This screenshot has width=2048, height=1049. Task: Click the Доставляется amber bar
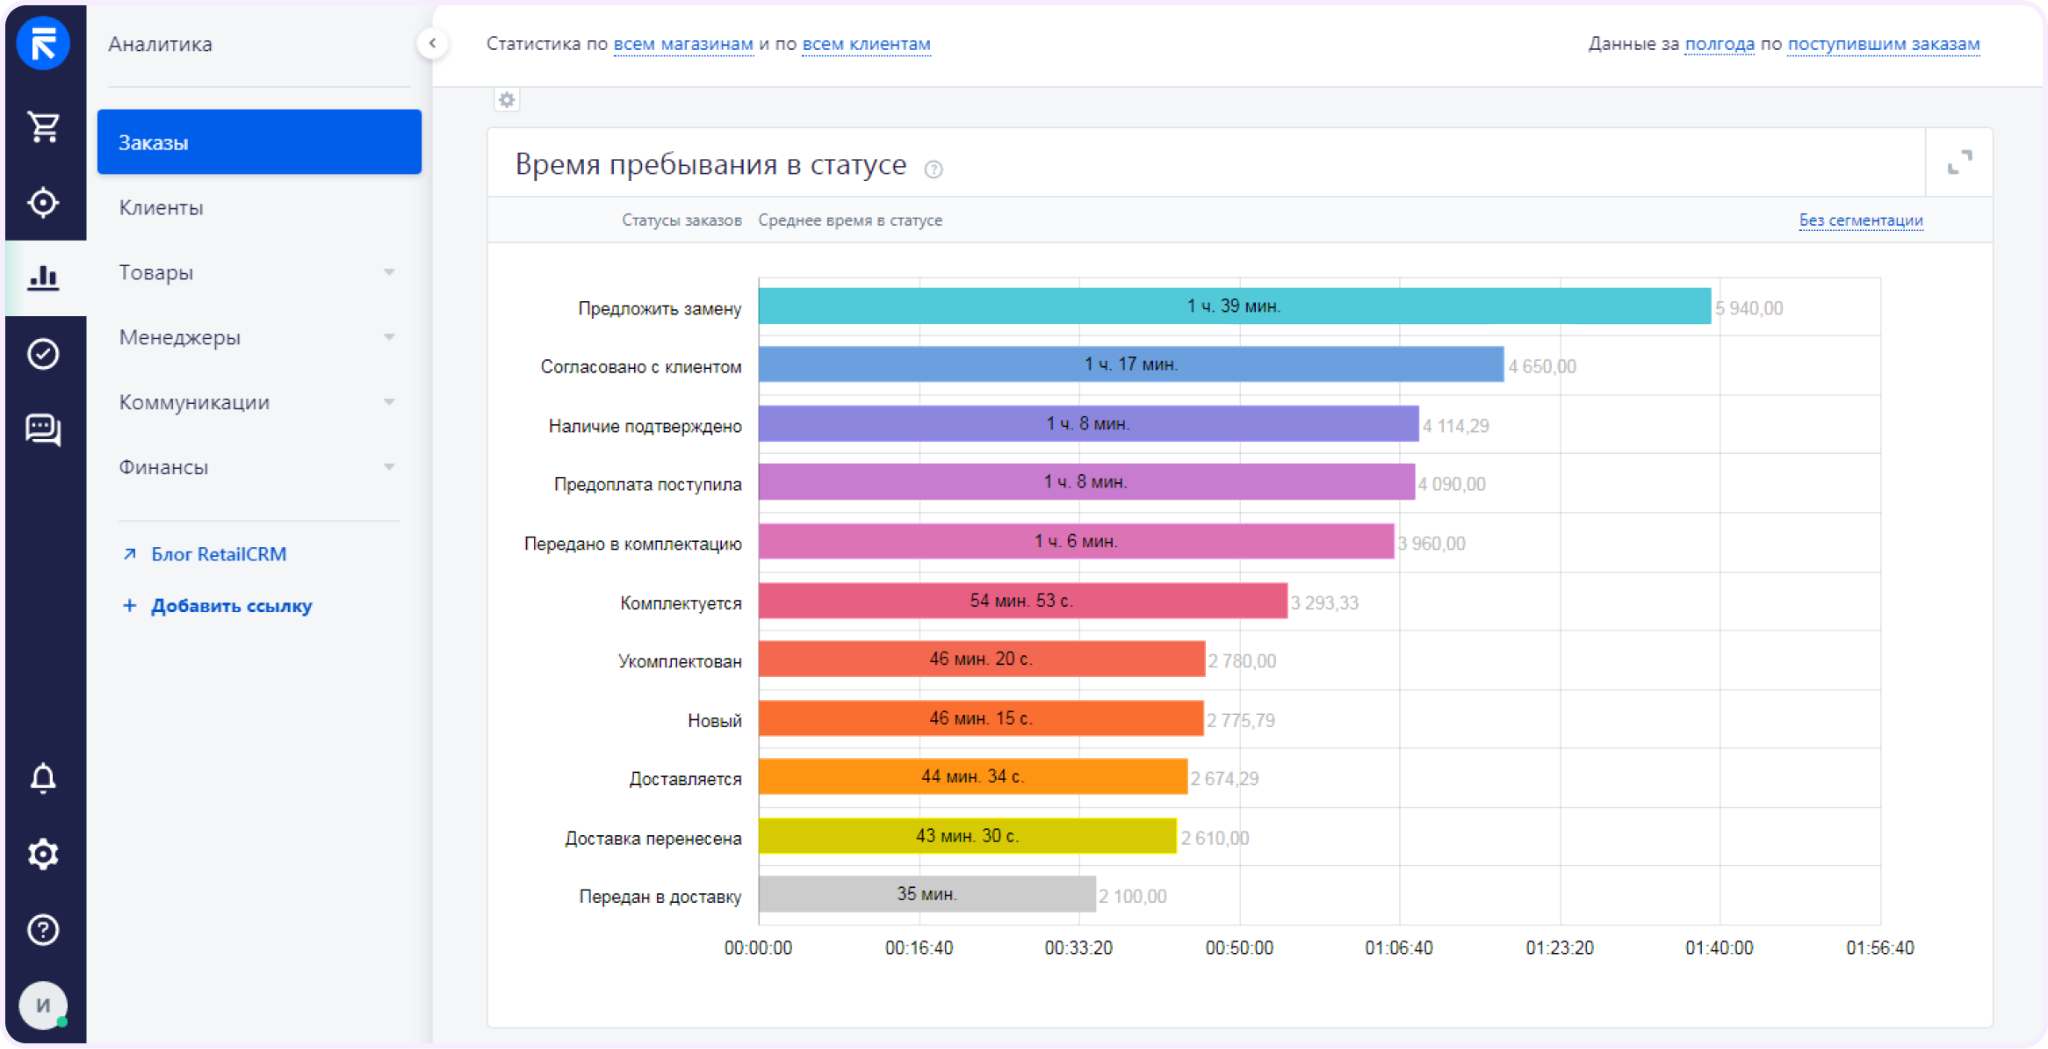coord(972,776)
